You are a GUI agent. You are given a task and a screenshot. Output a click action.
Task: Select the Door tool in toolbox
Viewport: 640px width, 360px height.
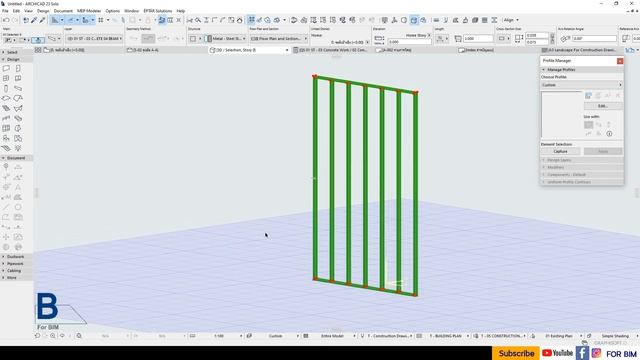pos(18,68)
